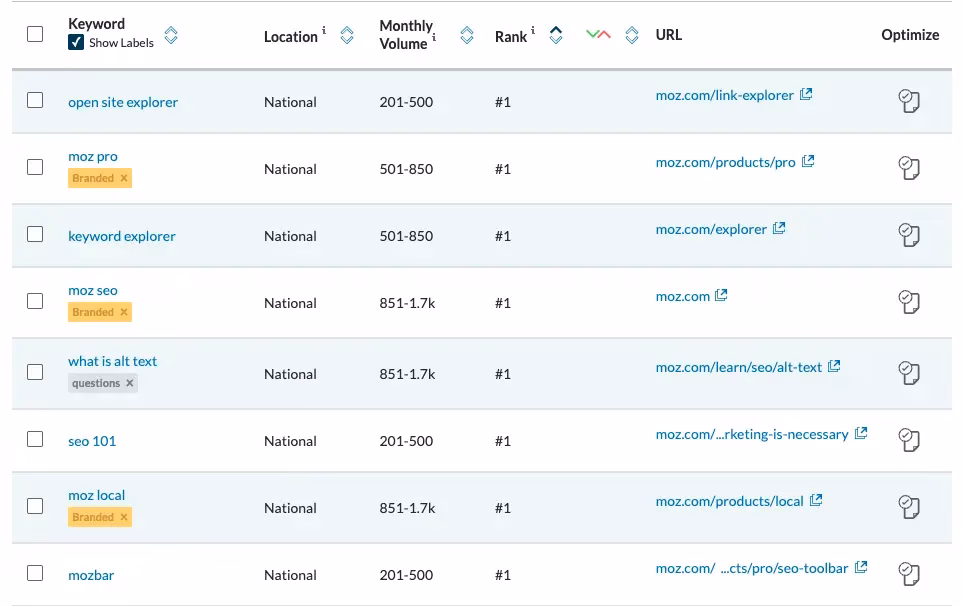This screenshot has height=606, width=962.
Task: Click the info icon next to the Rank header
Action: coord(531,29)
